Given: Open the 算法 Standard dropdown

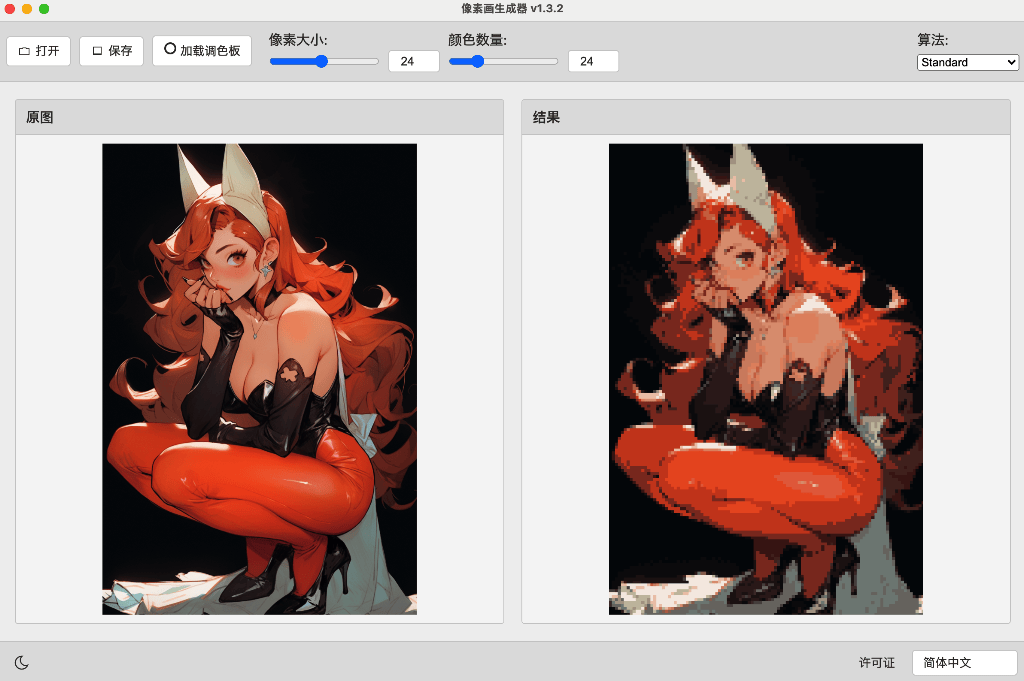Looking at the screenshot, I should 967,62.
